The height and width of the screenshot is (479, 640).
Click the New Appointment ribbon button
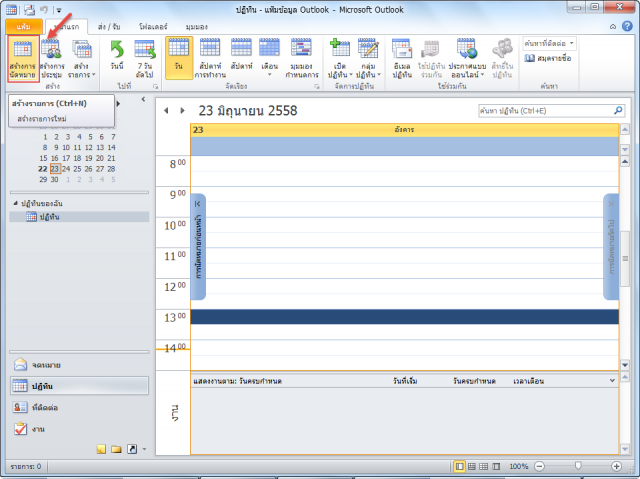(x=23, y=58)
